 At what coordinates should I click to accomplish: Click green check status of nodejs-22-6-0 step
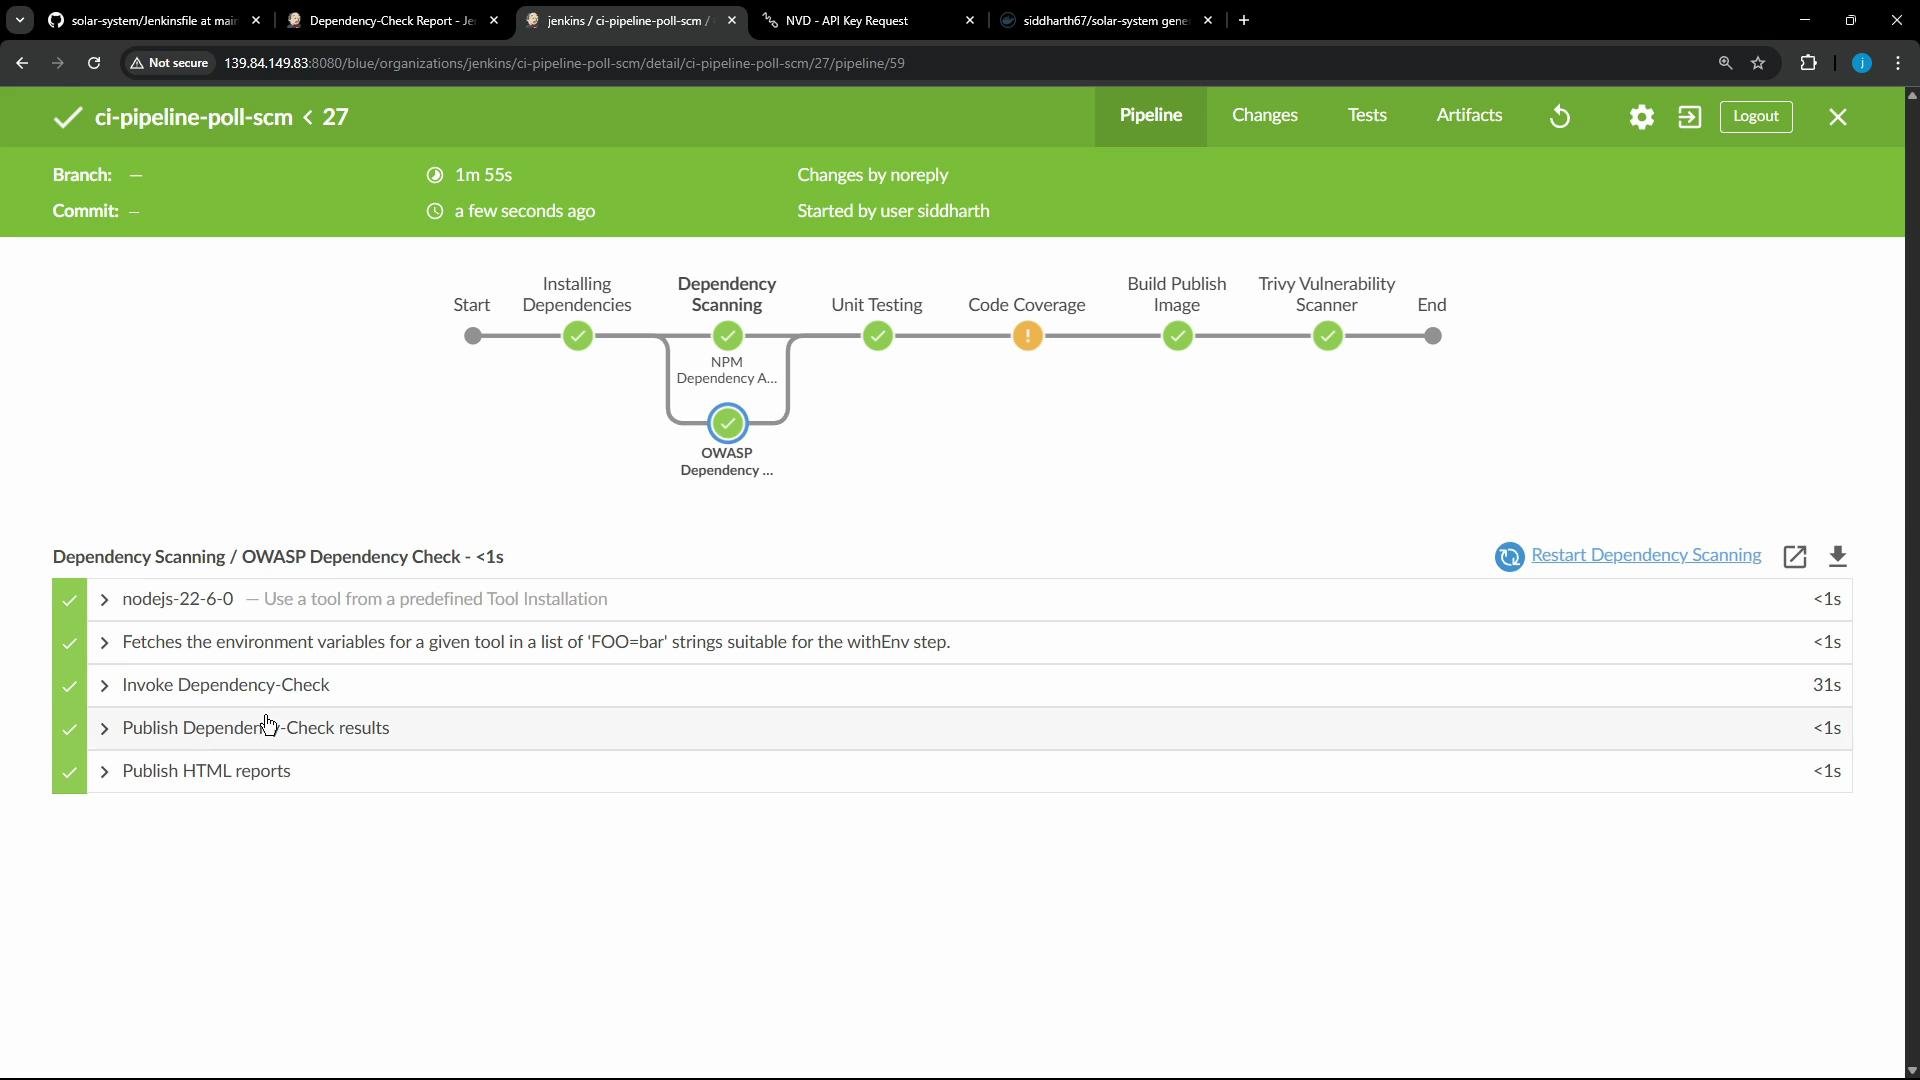pyautogui.click(x=69, y=600)
